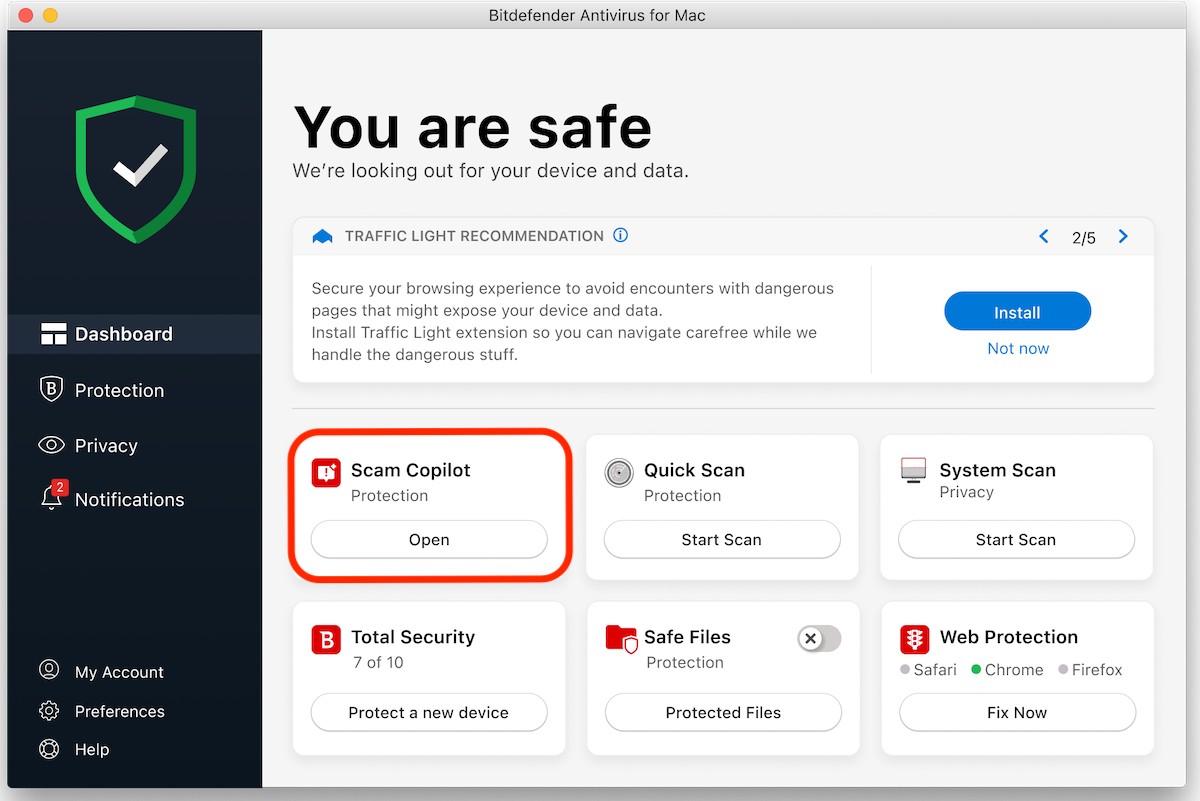Click the Safe Files red folder icon
1200x801 pixels.
pos(621,640)
